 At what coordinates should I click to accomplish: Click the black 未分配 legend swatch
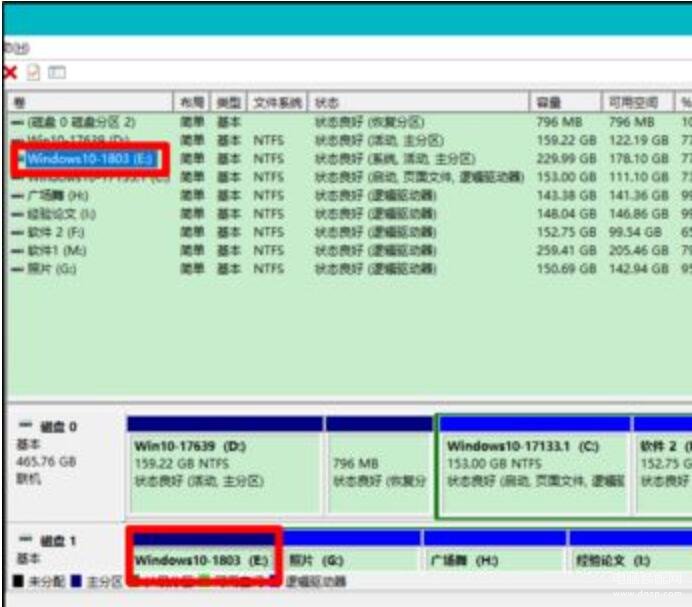pos(18,581)
